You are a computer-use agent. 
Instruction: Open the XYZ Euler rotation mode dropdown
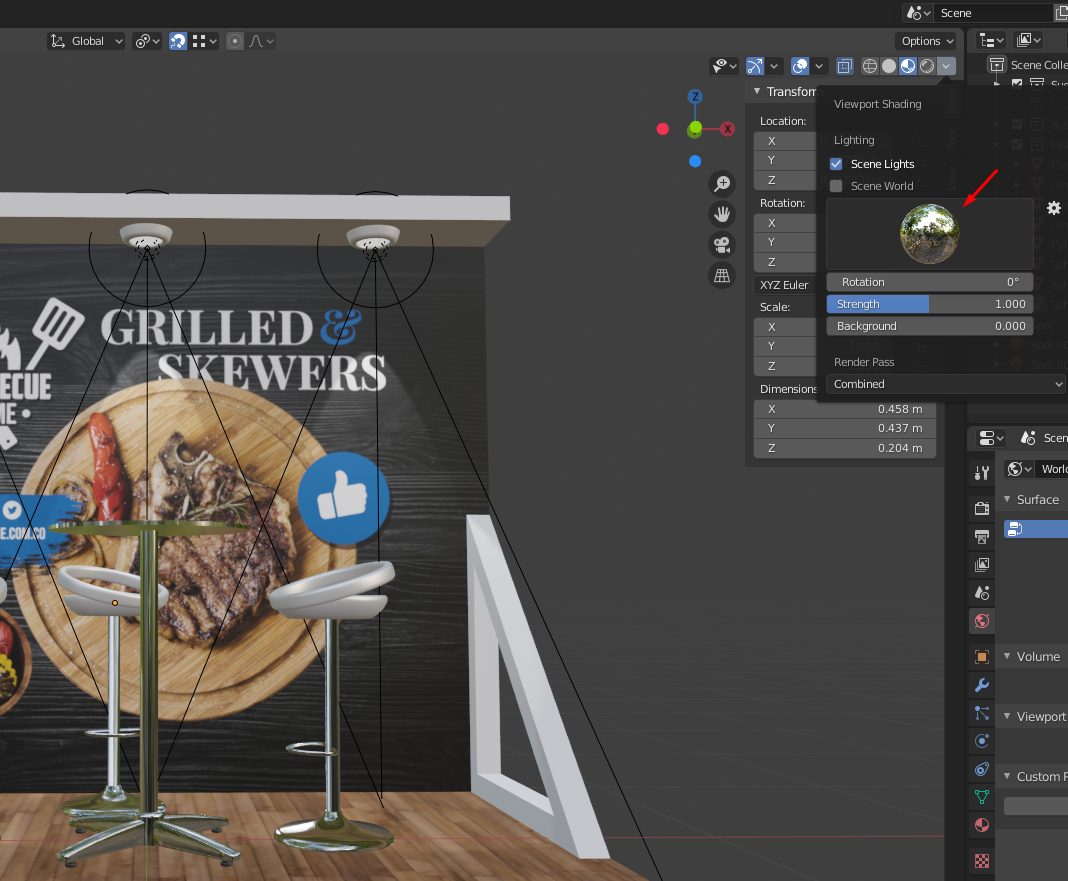[x=785, y=285]
